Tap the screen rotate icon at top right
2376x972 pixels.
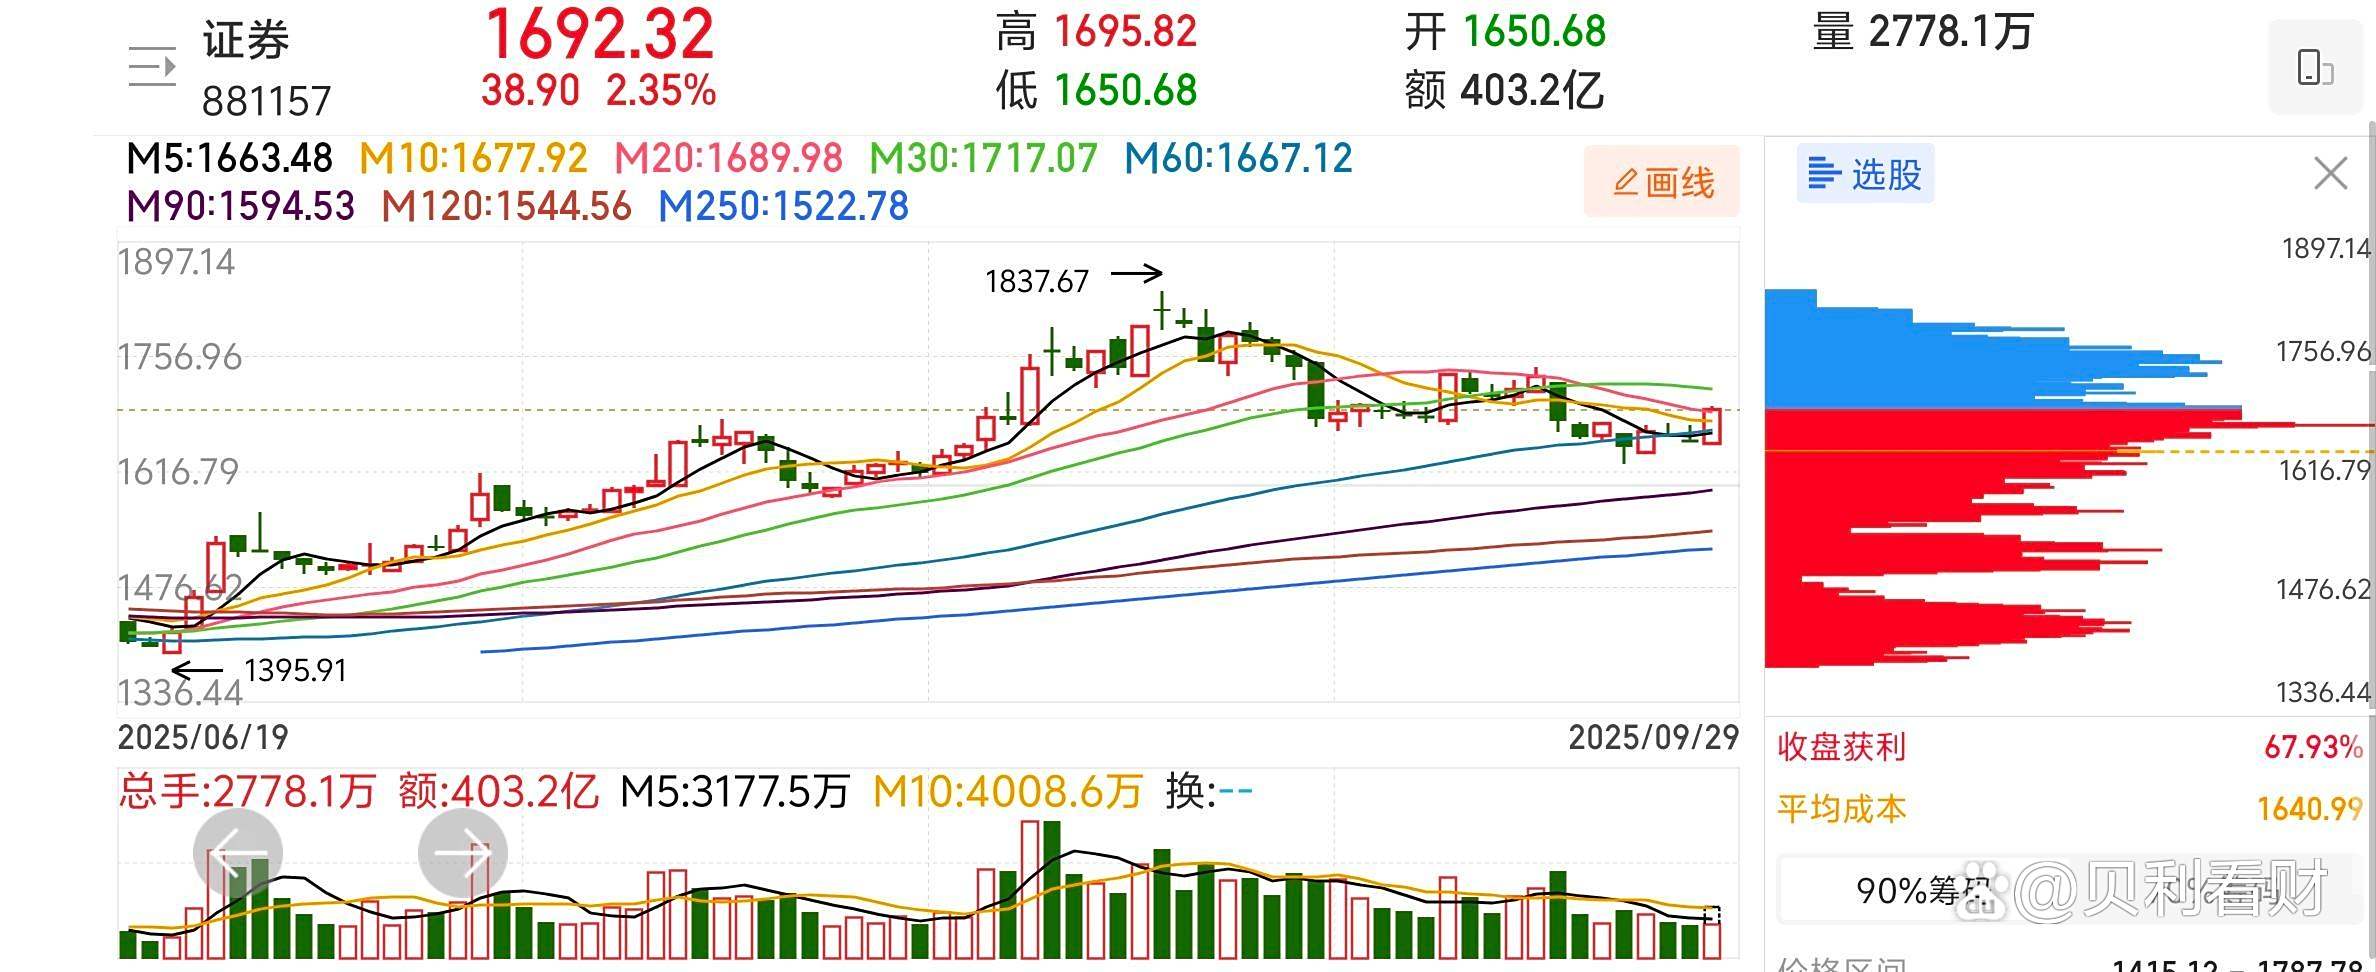click(x=2314, y=68)
